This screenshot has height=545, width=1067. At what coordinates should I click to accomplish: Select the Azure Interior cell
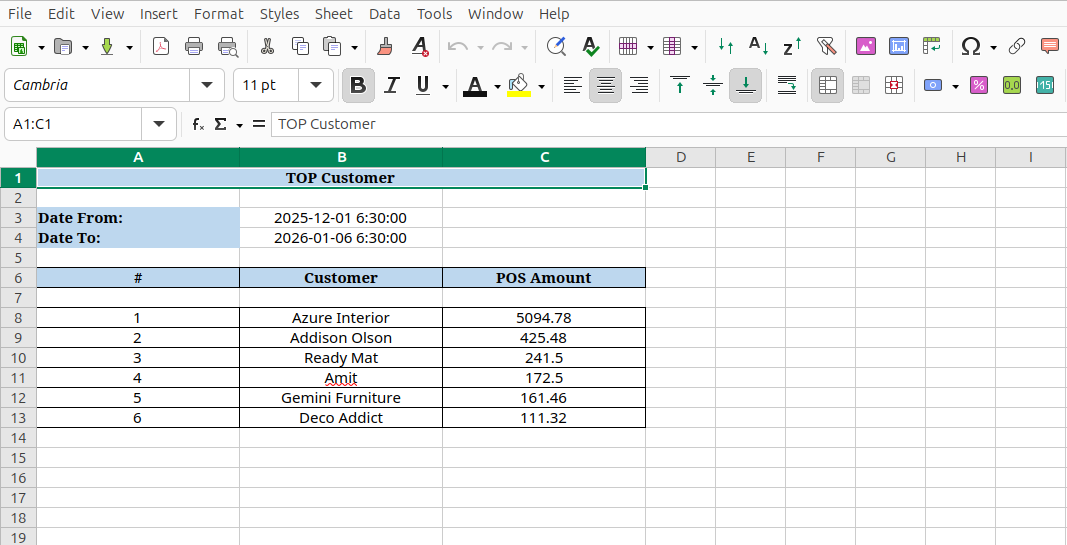341,318
